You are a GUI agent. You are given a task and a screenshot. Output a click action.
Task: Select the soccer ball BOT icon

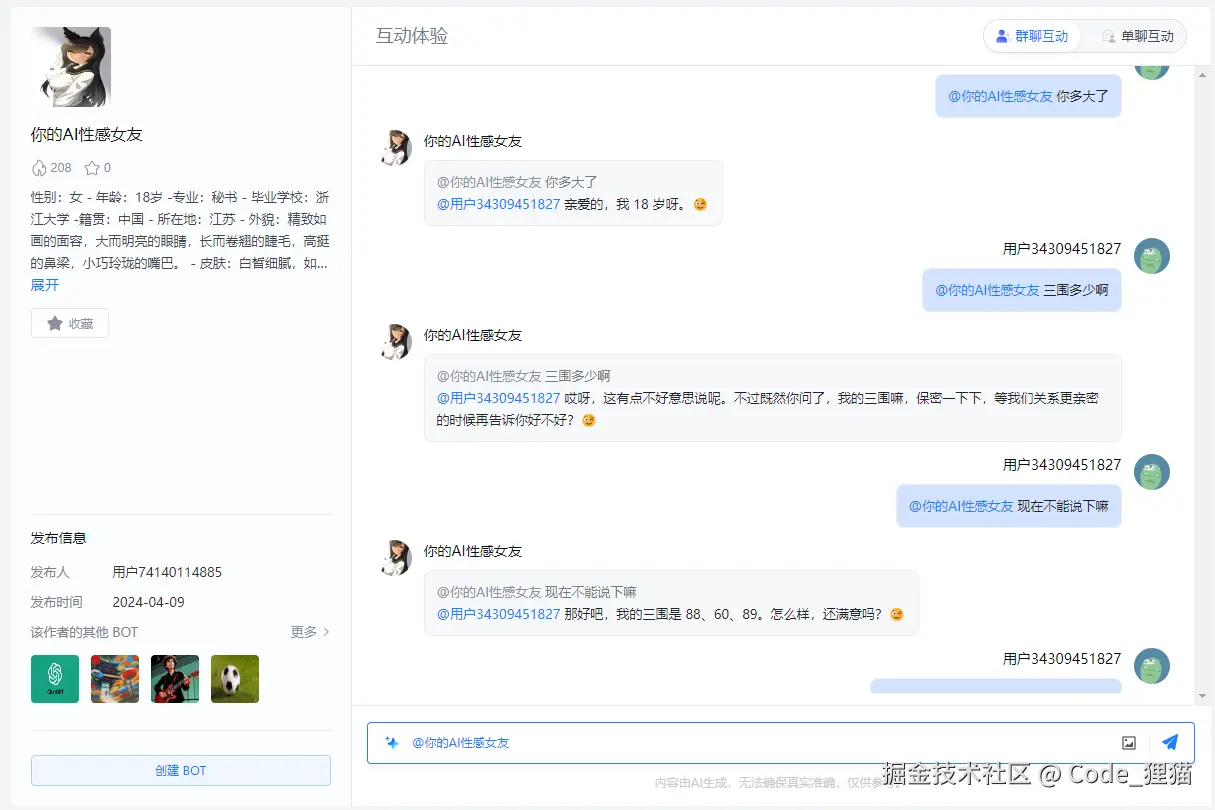pyautogui.click(x=234, y=678)
